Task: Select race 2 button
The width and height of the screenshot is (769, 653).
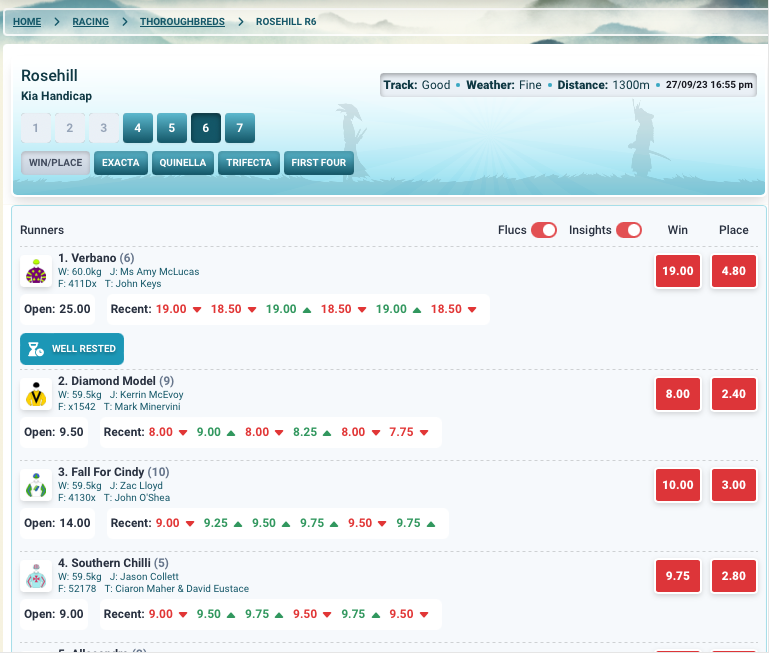Action: (x=70, y=128)
